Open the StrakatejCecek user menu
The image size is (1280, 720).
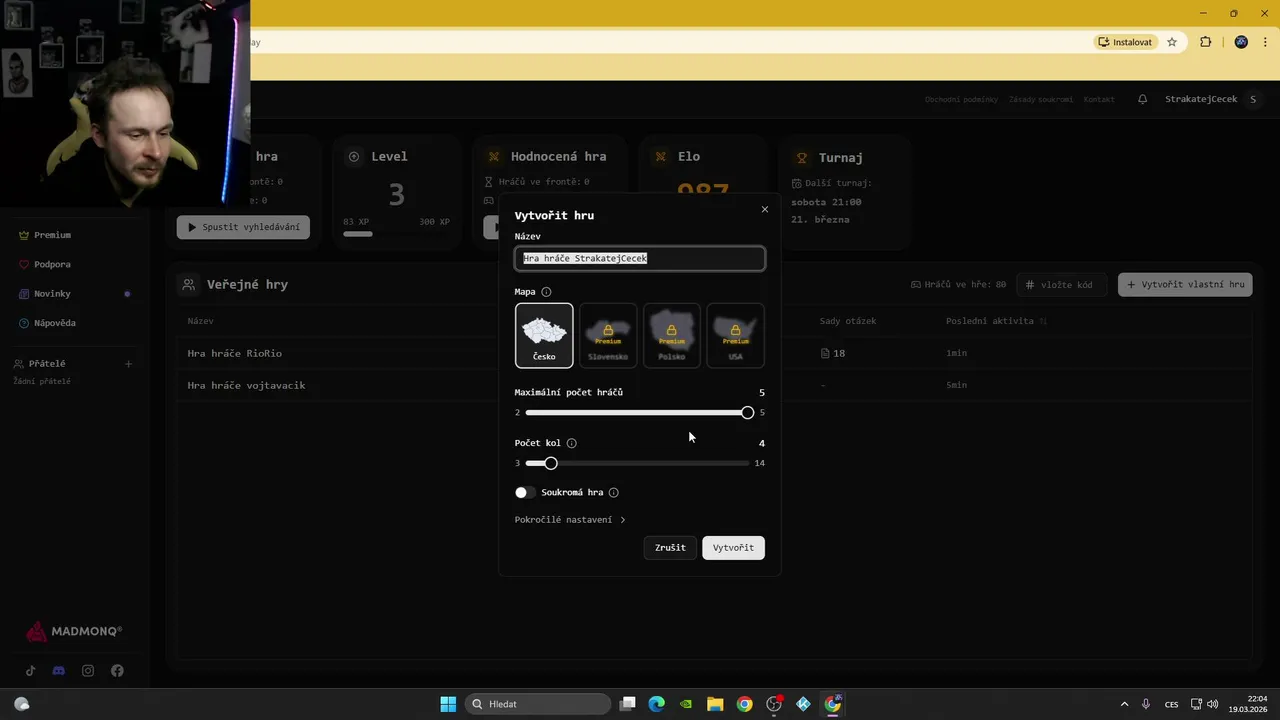pyautogui.click(x=1211, y=99)
